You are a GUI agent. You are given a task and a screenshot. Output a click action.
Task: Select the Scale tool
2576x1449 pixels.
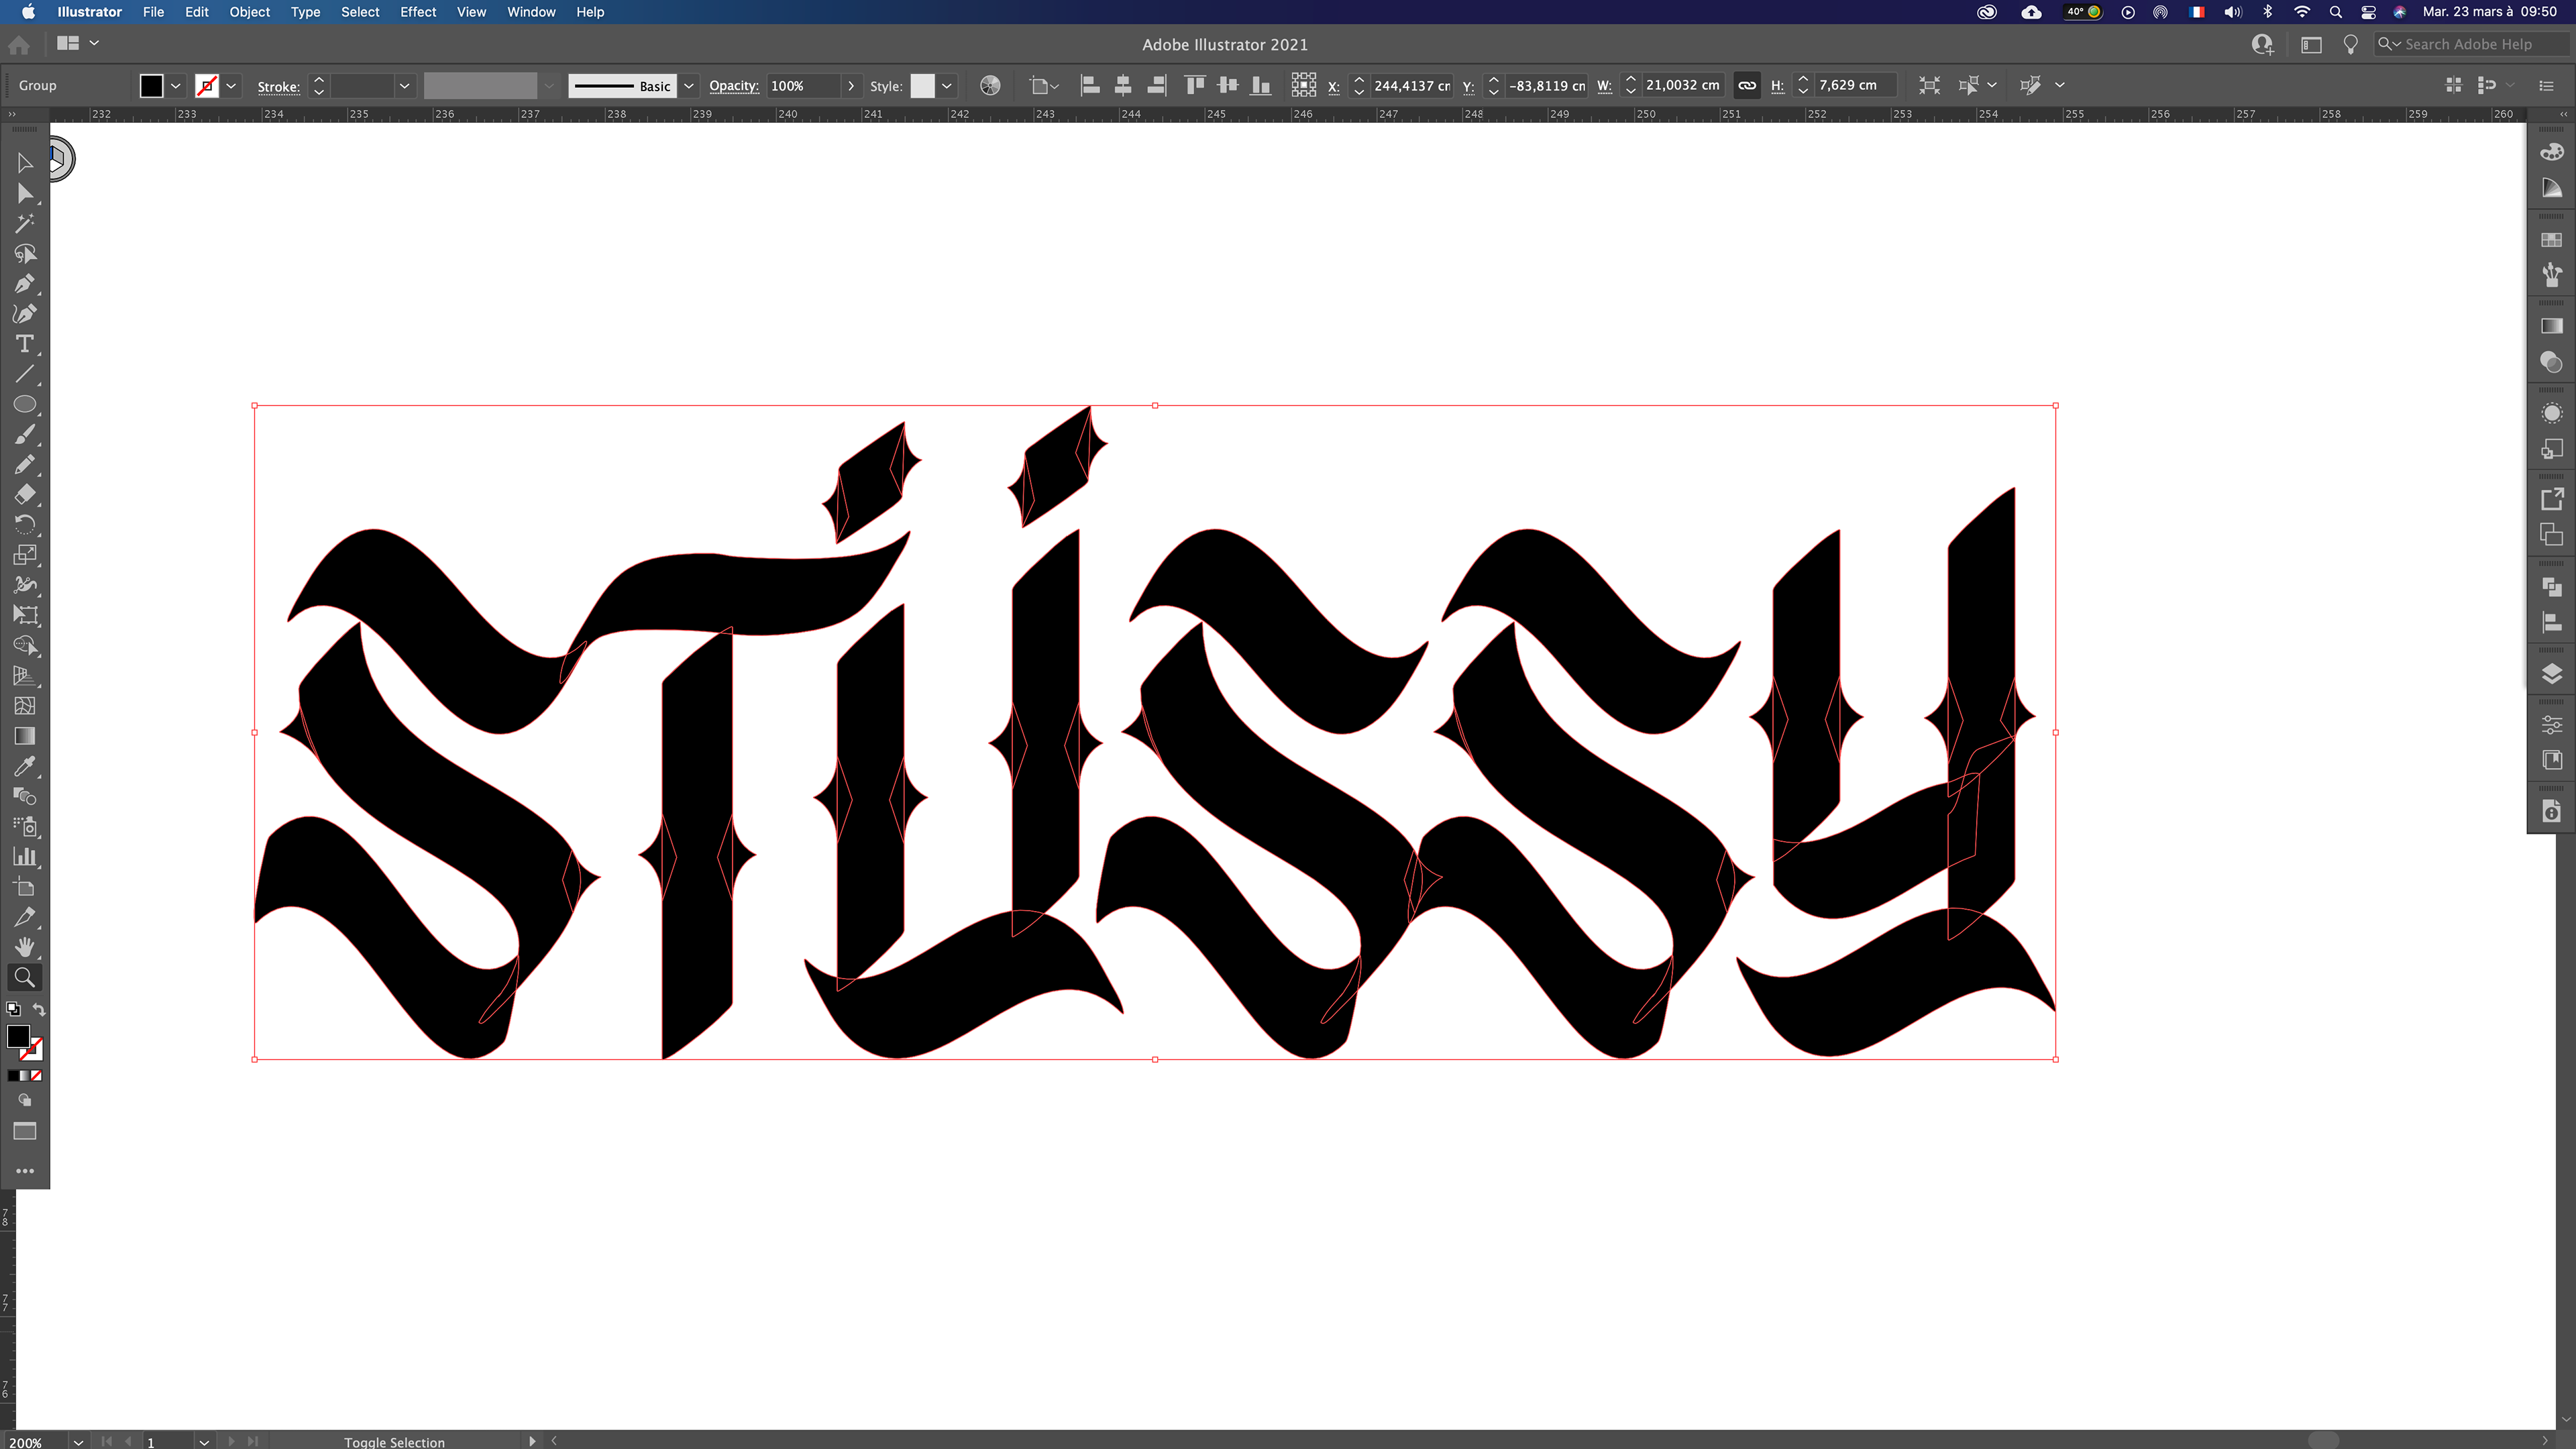coord(25,555)
